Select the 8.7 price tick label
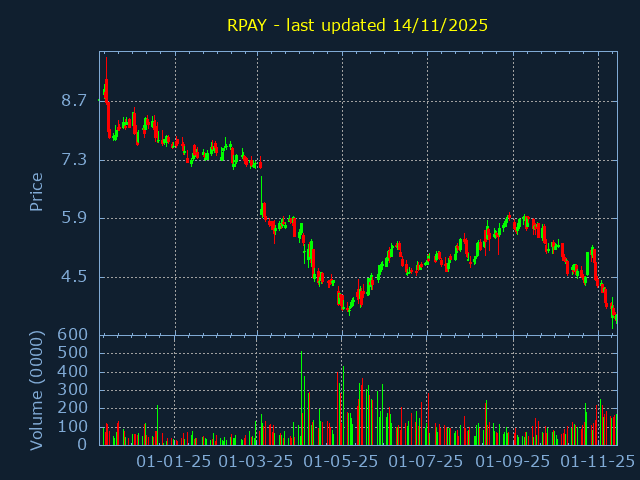This screenshot has height=480, width=640. (x=74, y=101)
